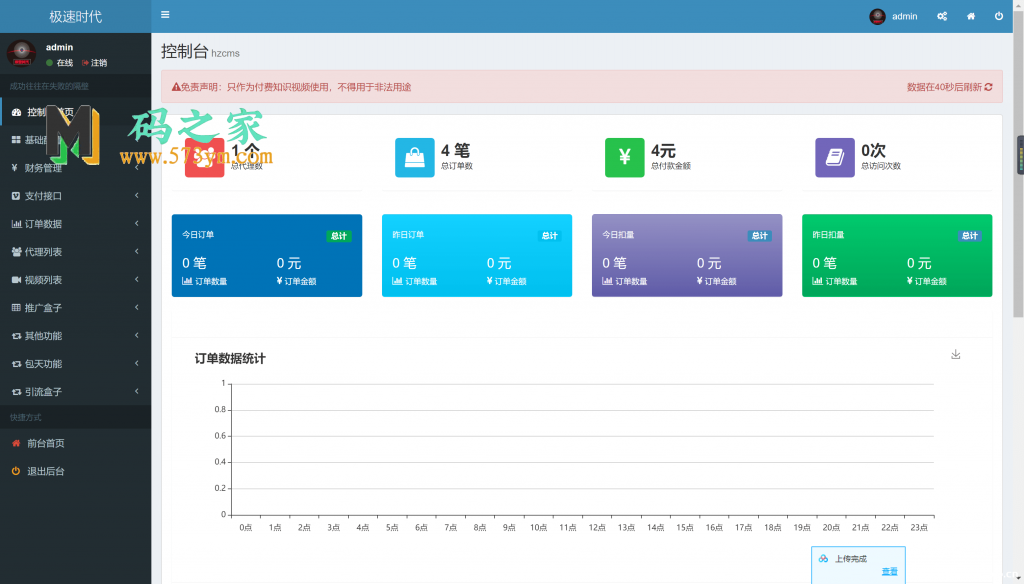Click the 总计 badge on 今日扣量 card

[x=760, y=236]
